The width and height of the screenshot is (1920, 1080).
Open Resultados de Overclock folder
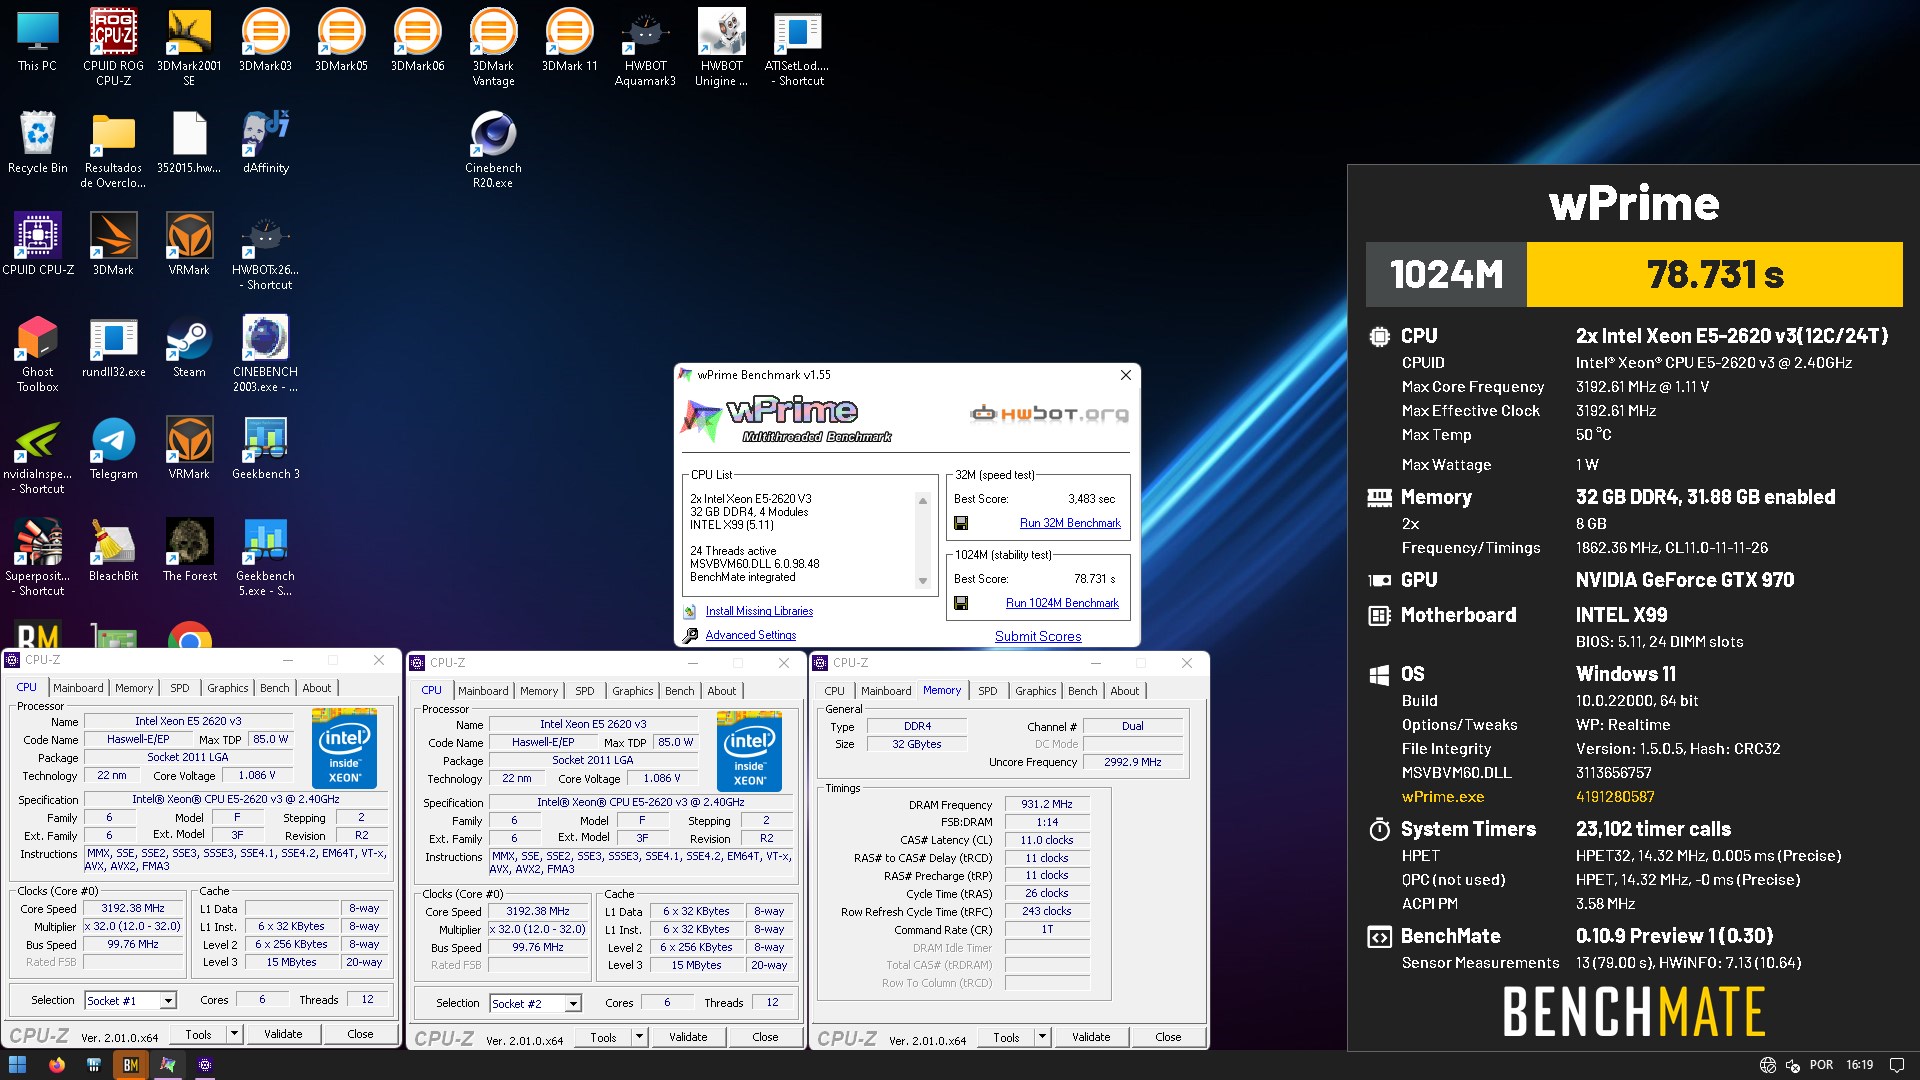point(113,149)
